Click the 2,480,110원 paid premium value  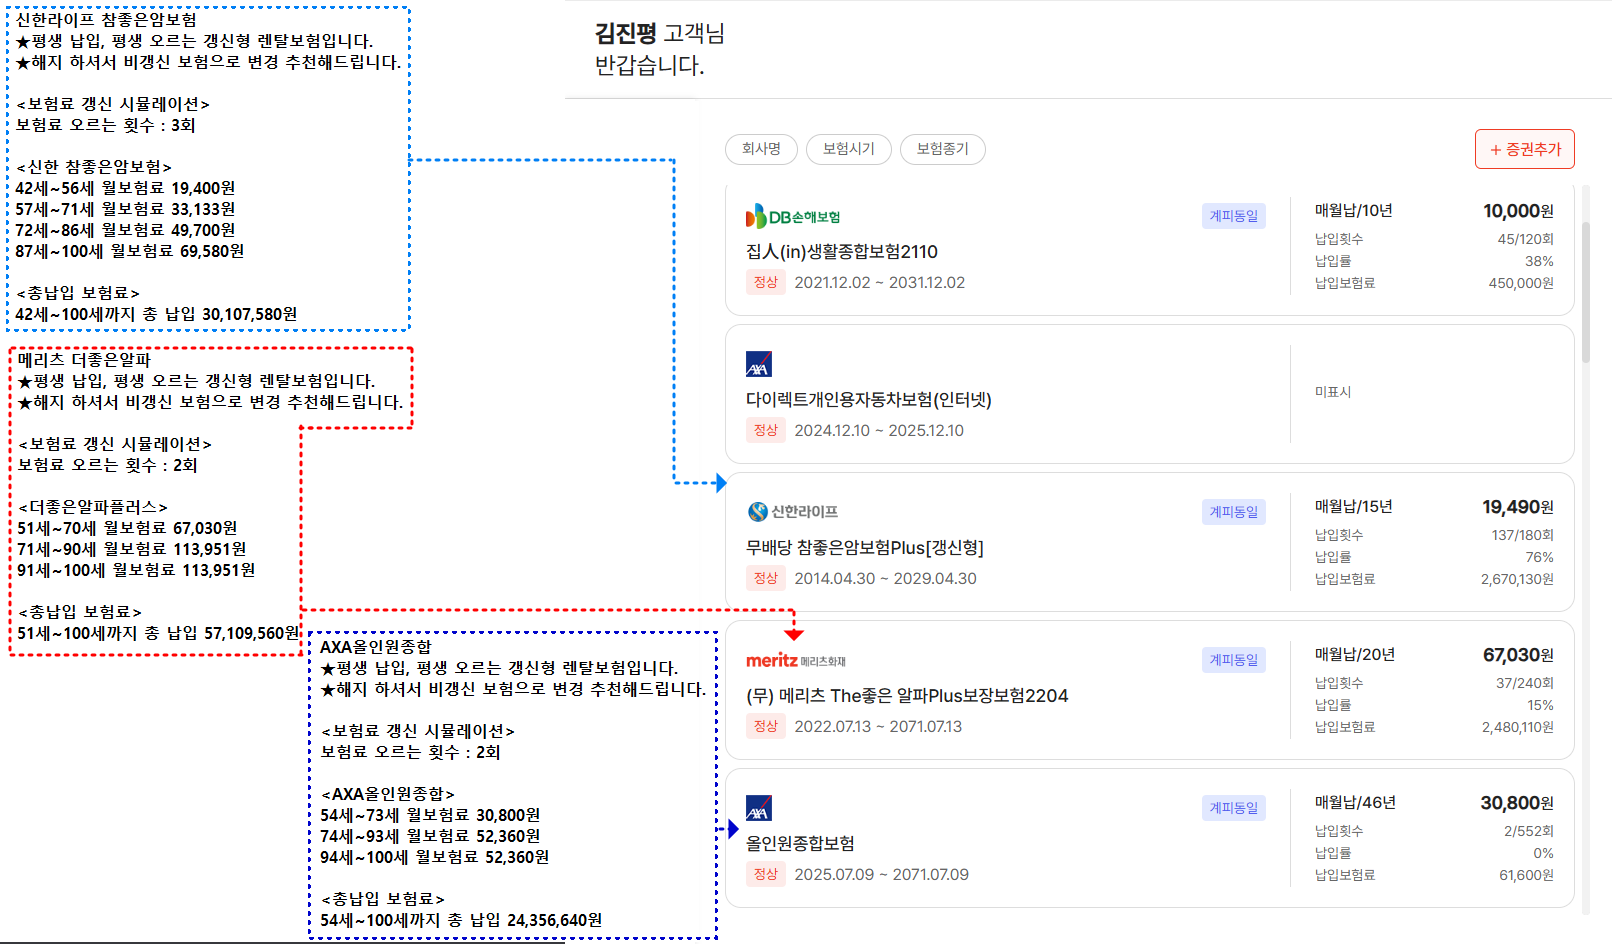click(x=1518, y=727)
